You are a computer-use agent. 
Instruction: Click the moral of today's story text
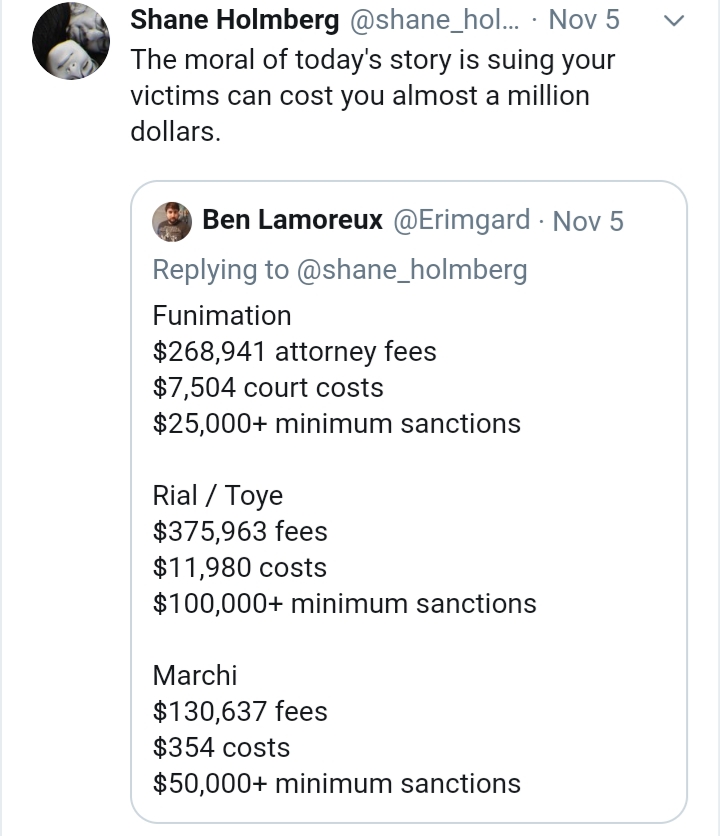click(x=373, y=95)
